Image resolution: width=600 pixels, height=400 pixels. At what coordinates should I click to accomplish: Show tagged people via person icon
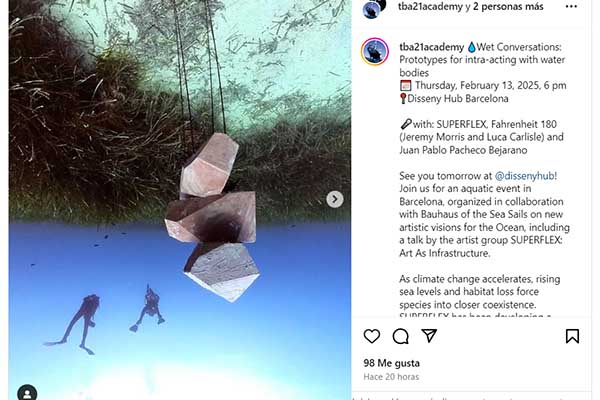pyautogui.click(x=27, y=394)
